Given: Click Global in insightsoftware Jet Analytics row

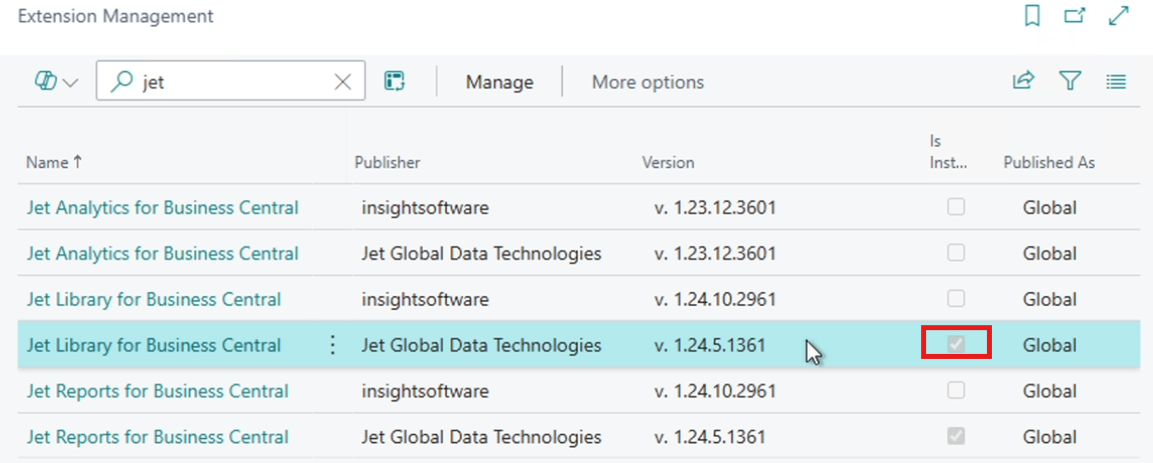Looking at the screenshot, I should coord(1049,208).
